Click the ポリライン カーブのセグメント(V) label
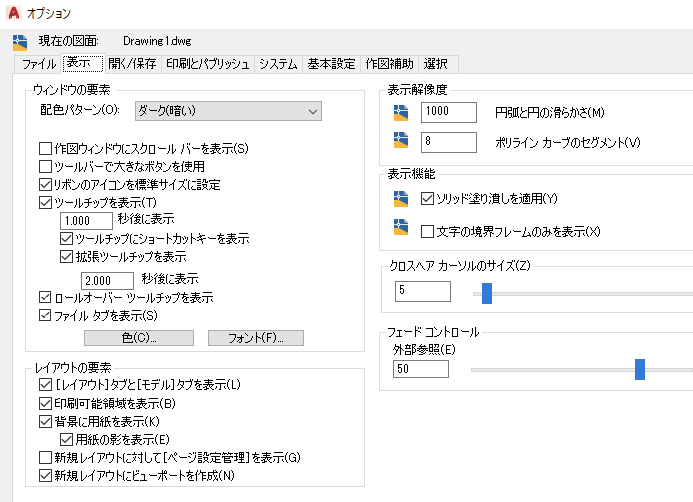This screenshot has width=693, height=502. pyautogui.click(x=568, y=143)
